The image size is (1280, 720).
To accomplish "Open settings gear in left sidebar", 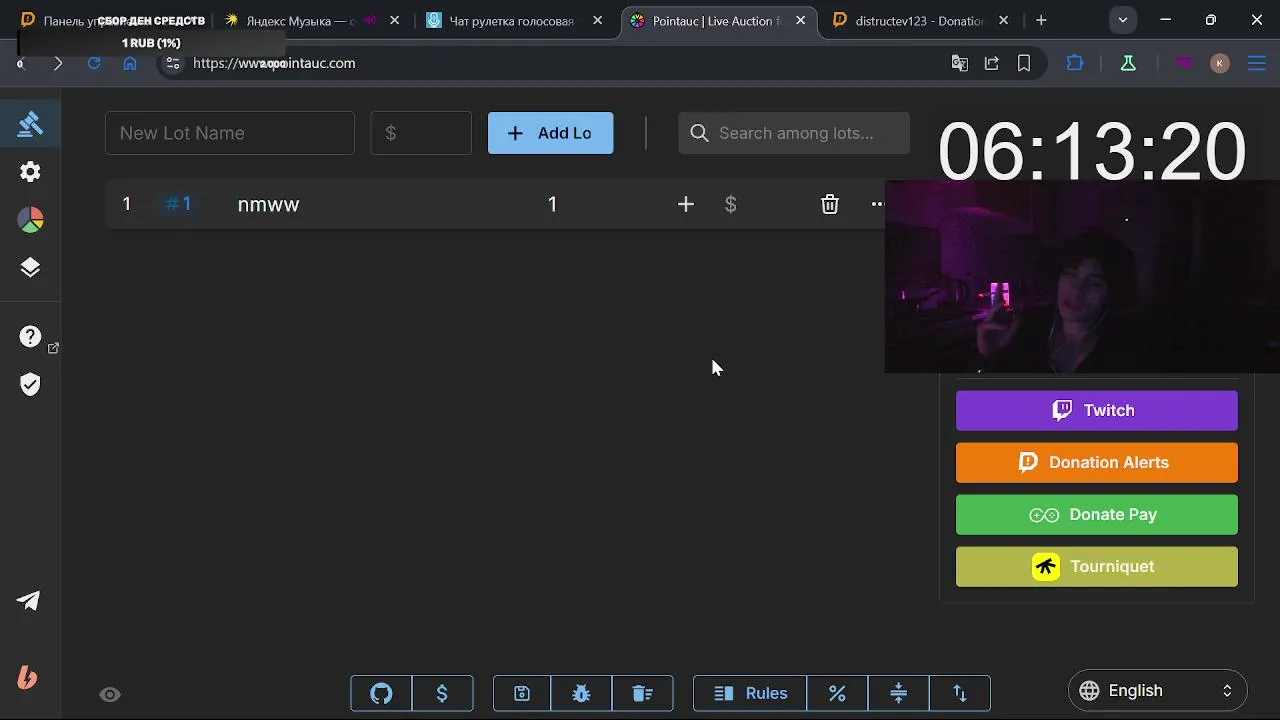I will click(x=30, y=172).
